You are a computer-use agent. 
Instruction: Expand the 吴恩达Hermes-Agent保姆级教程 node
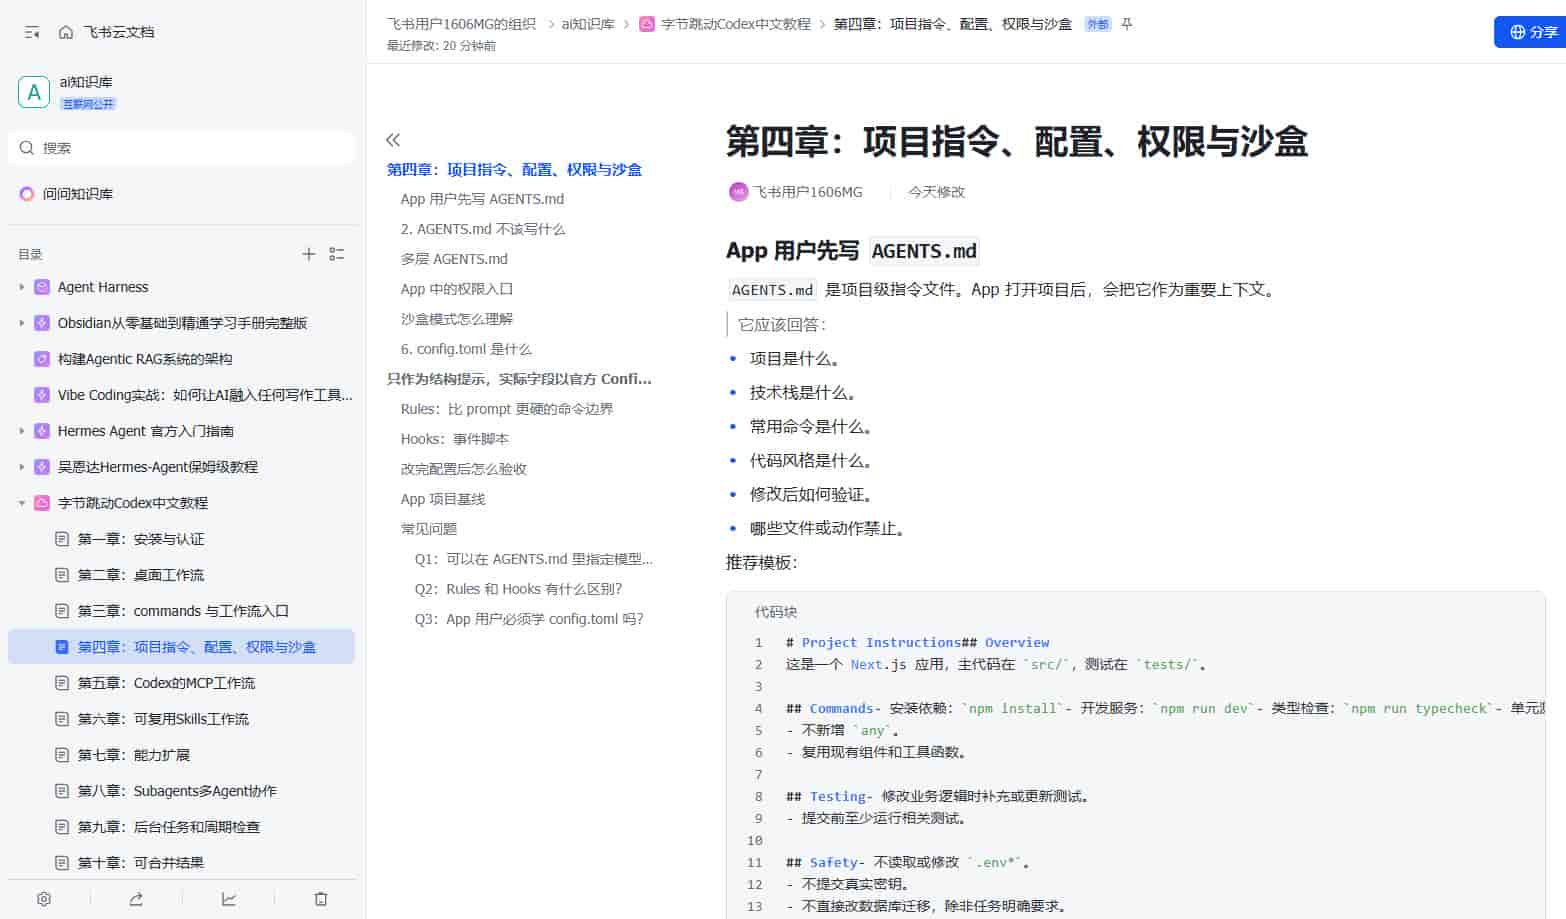22,467
